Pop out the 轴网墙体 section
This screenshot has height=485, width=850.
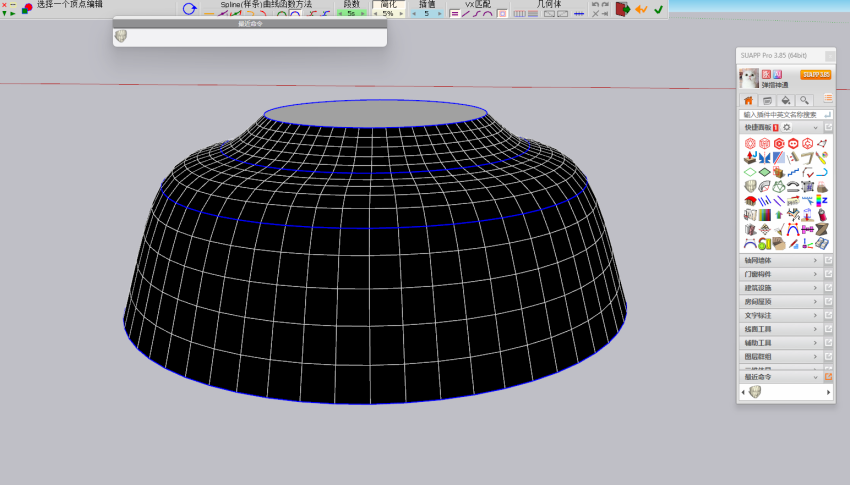[x=828, y=260]
